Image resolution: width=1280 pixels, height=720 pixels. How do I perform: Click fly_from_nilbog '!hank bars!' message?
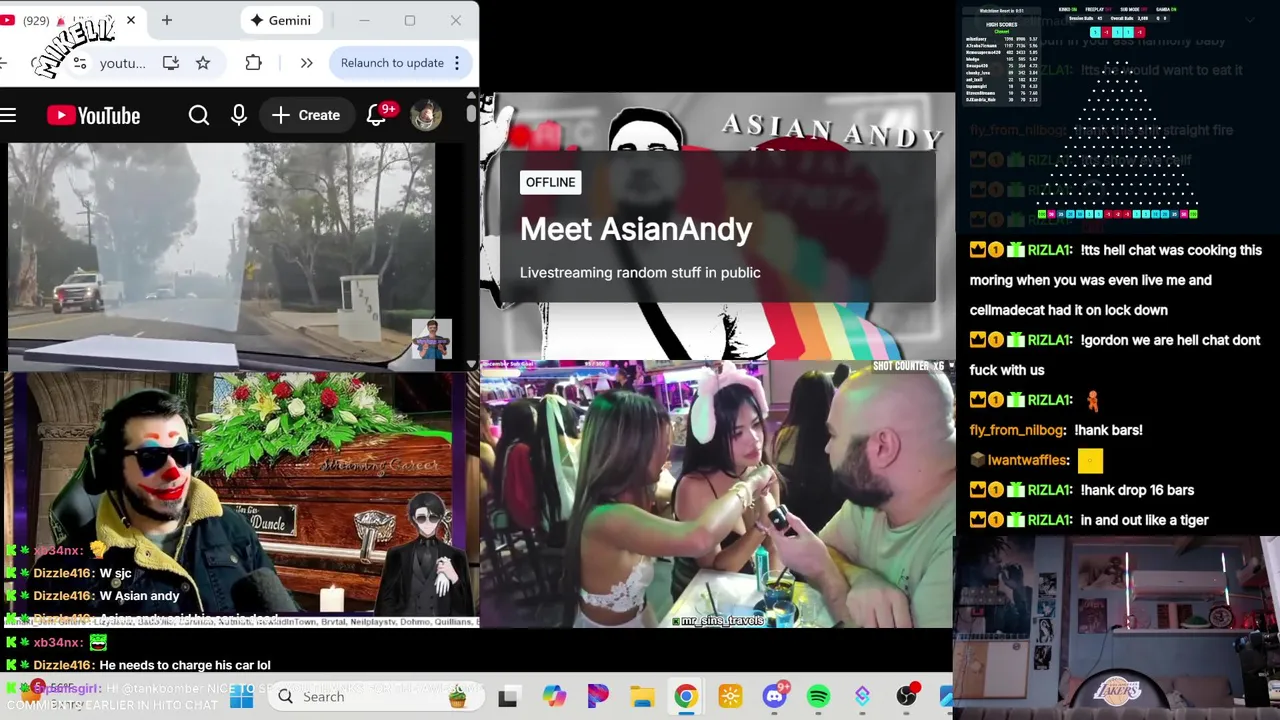pos(1056,430)
